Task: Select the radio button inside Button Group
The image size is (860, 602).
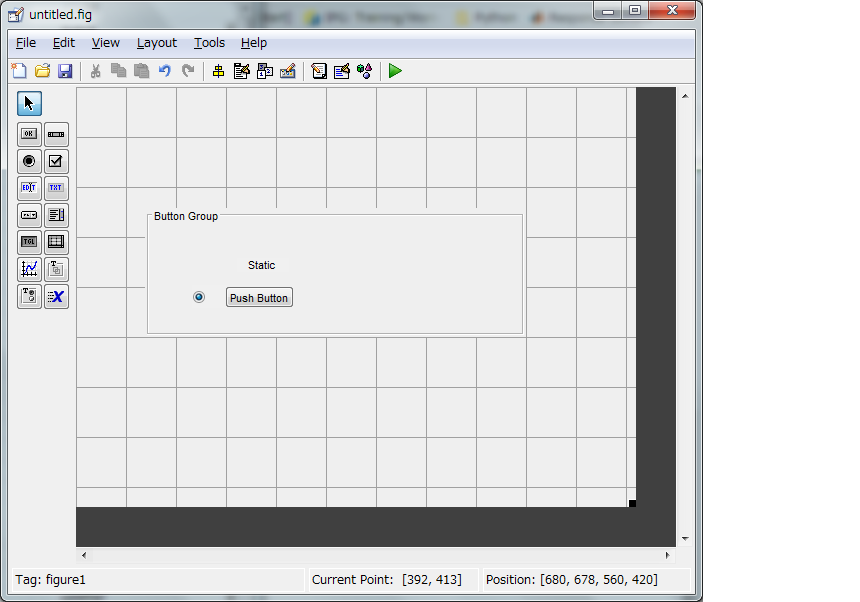Action: (199, 297)
